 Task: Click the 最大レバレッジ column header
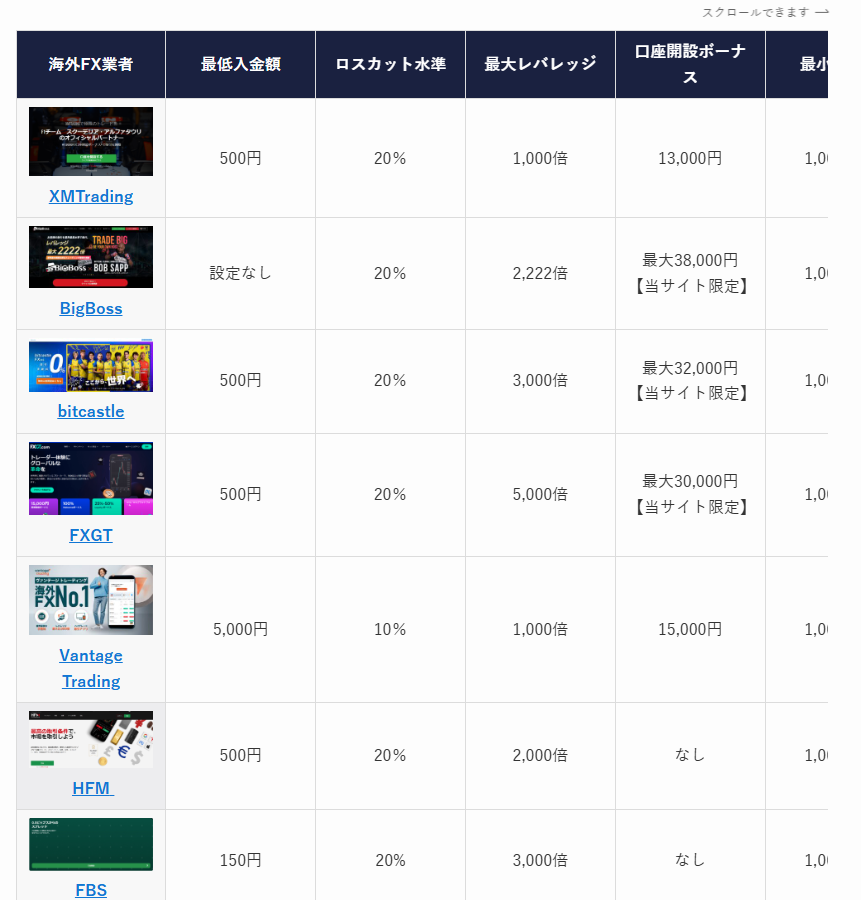(x=540, y=65)
